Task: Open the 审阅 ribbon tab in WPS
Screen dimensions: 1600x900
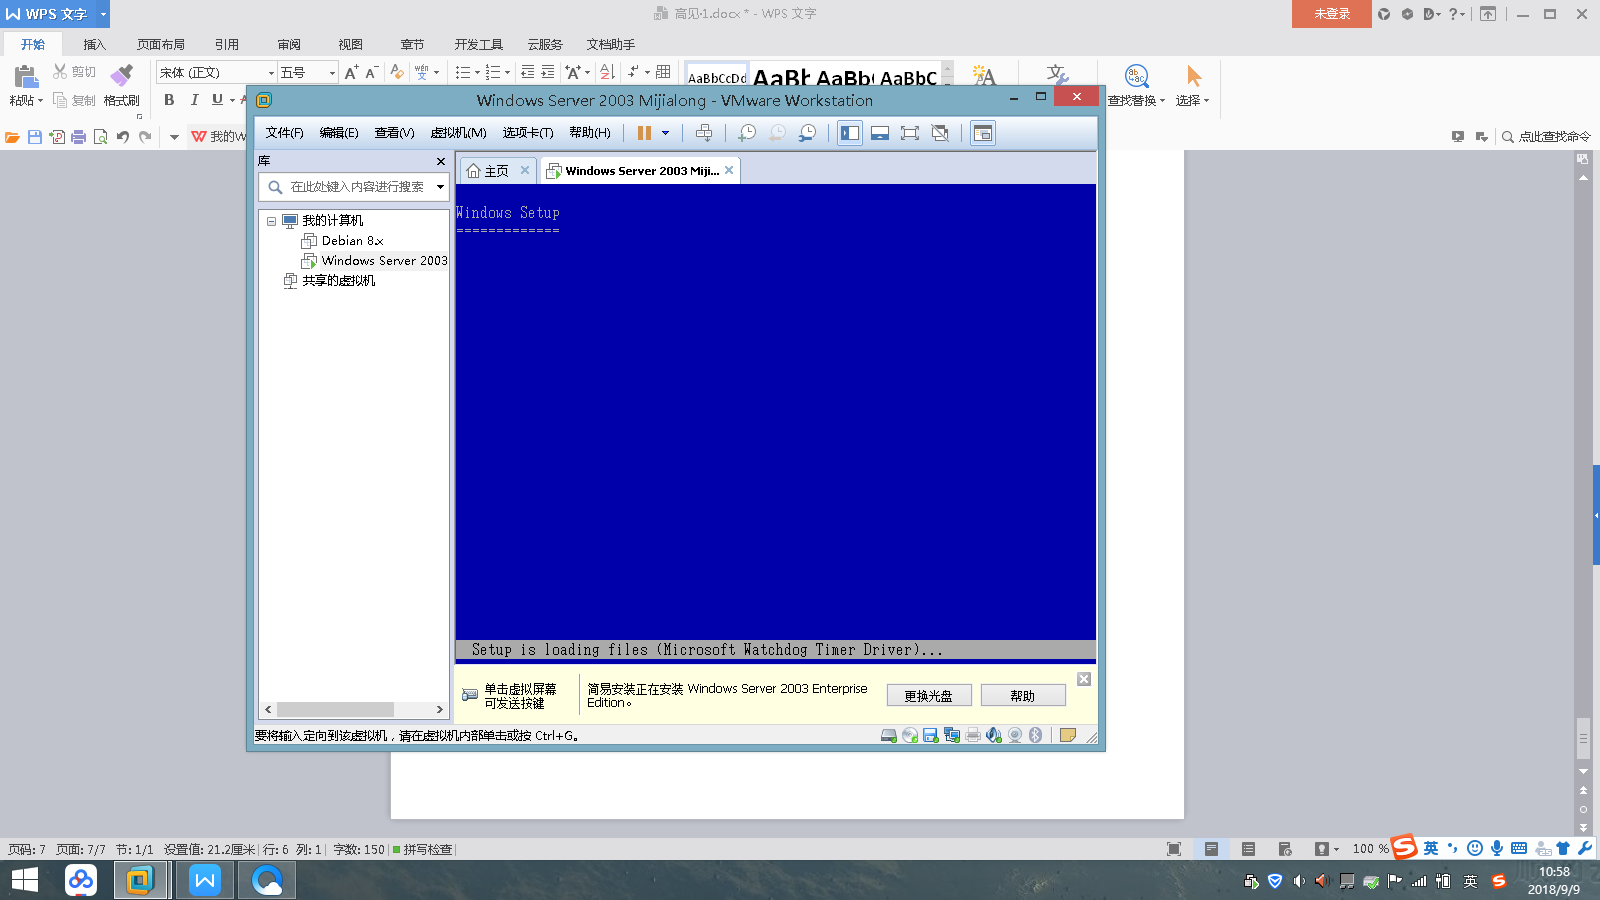Action: pyautogui.click(x=289, y=44)
